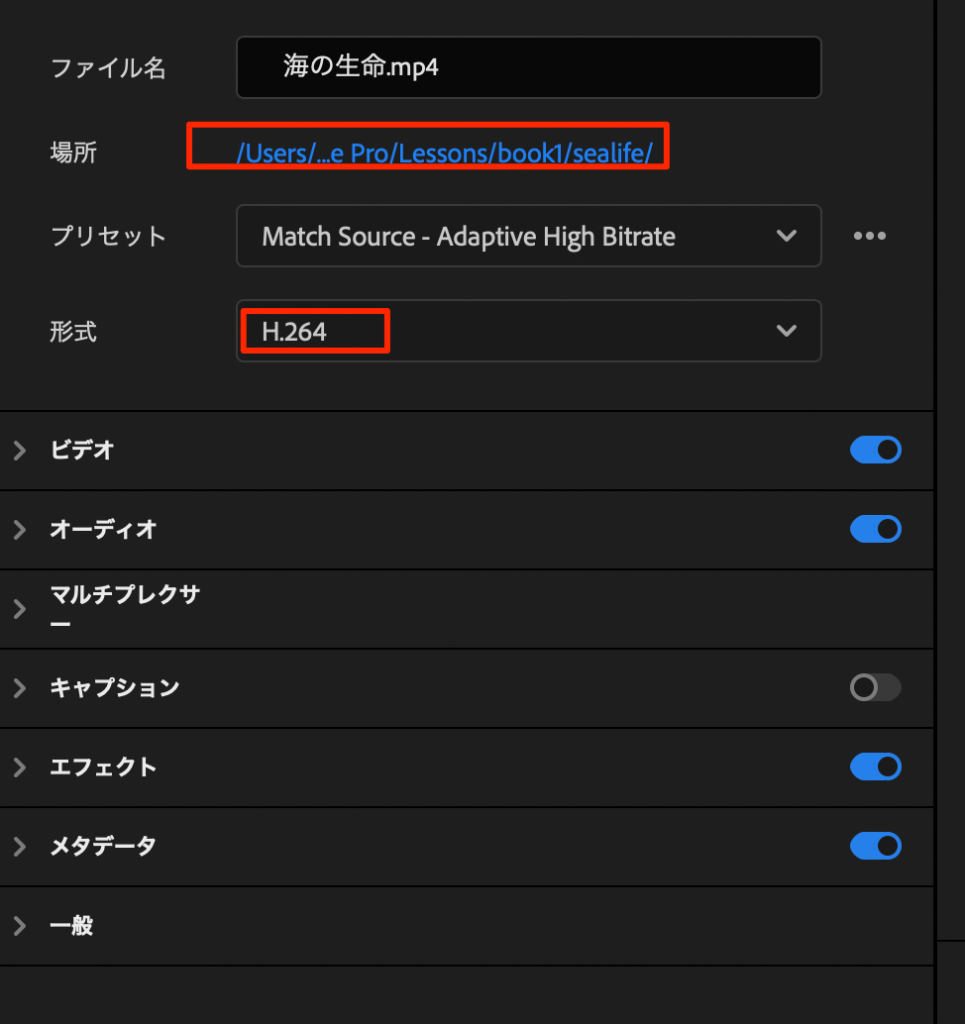
Task: Disable the ビデオ export toggle
Action: click(x=875, y=450)
